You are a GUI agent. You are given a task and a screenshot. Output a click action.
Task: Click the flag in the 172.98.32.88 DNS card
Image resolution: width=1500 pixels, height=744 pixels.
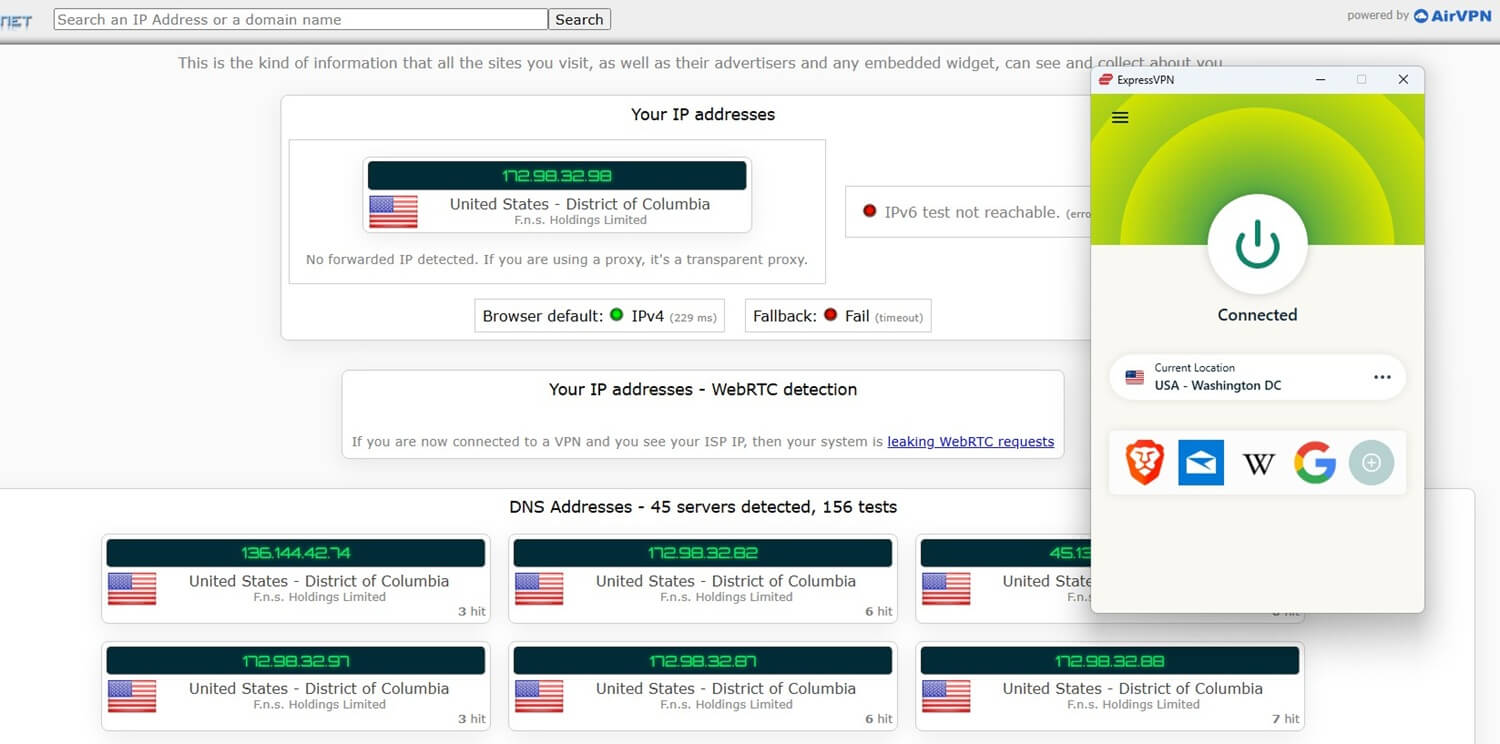(946, 696)
